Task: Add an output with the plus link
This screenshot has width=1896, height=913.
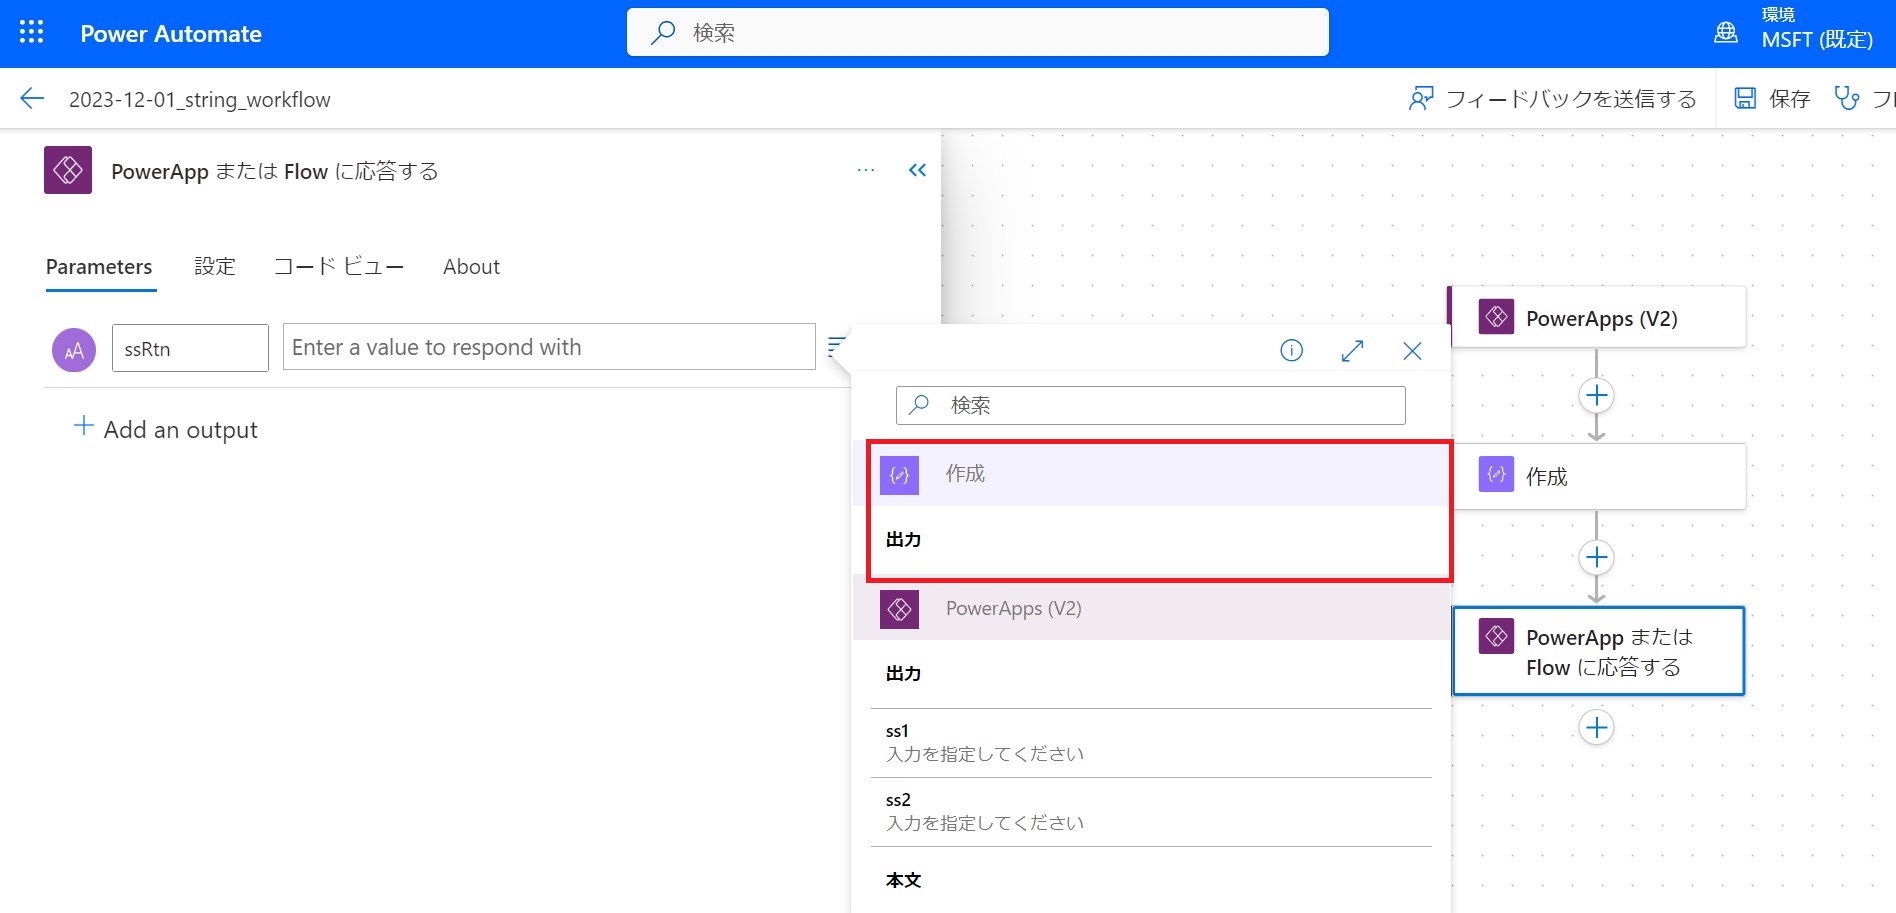Action: 166,429
